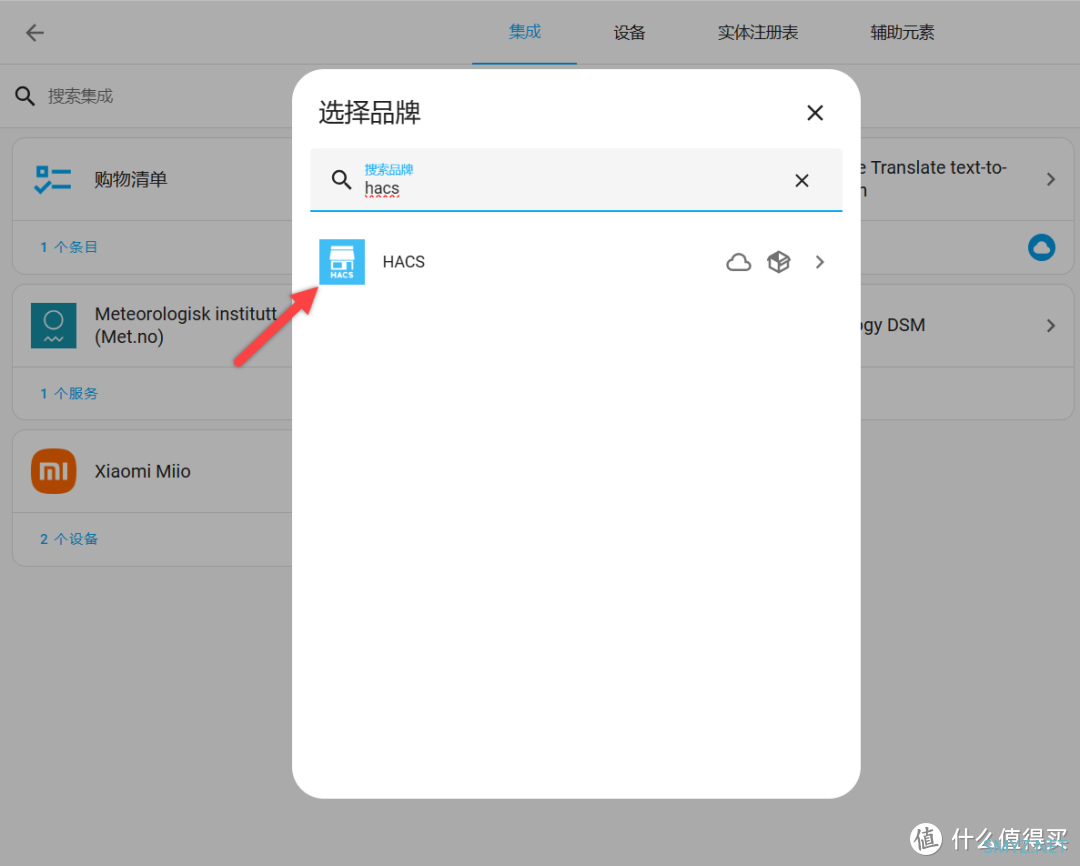Viewport: 1080px width, 866px height.
Task: Switch to the 辅助元素 tab
Action: (902, 32)
